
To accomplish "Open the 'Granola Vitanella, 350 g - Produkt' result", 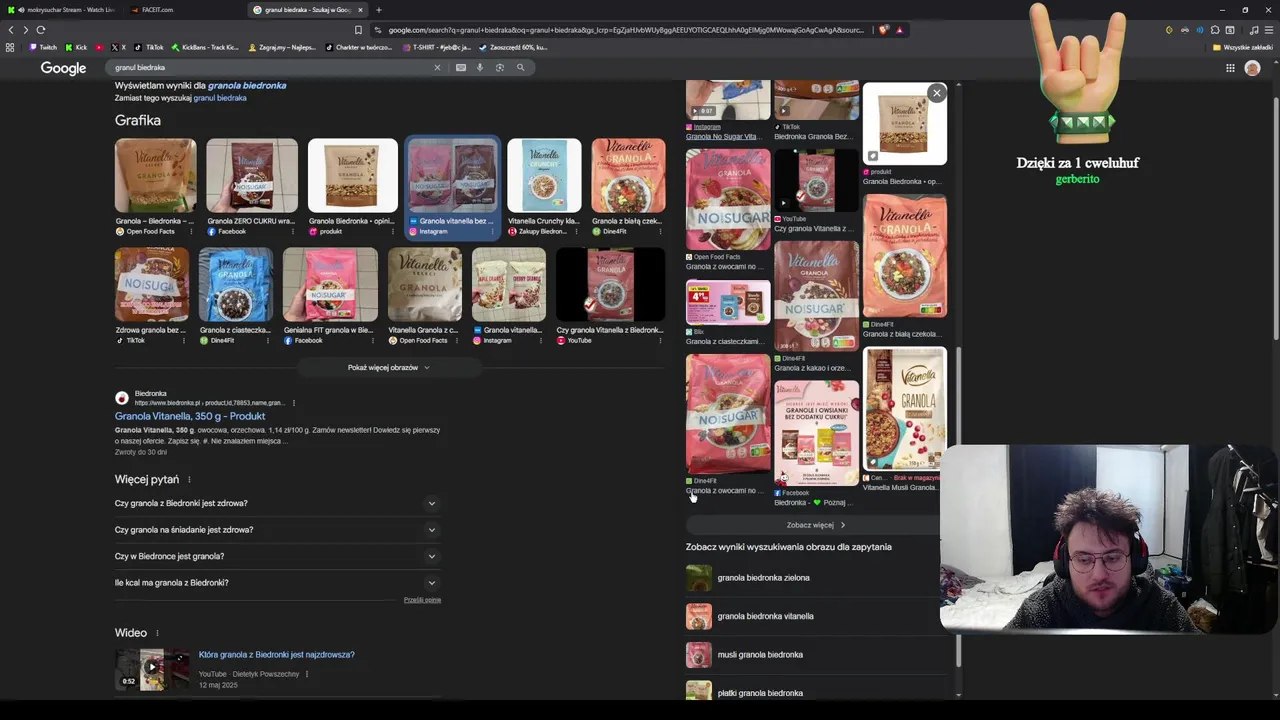I will [190, 416].
